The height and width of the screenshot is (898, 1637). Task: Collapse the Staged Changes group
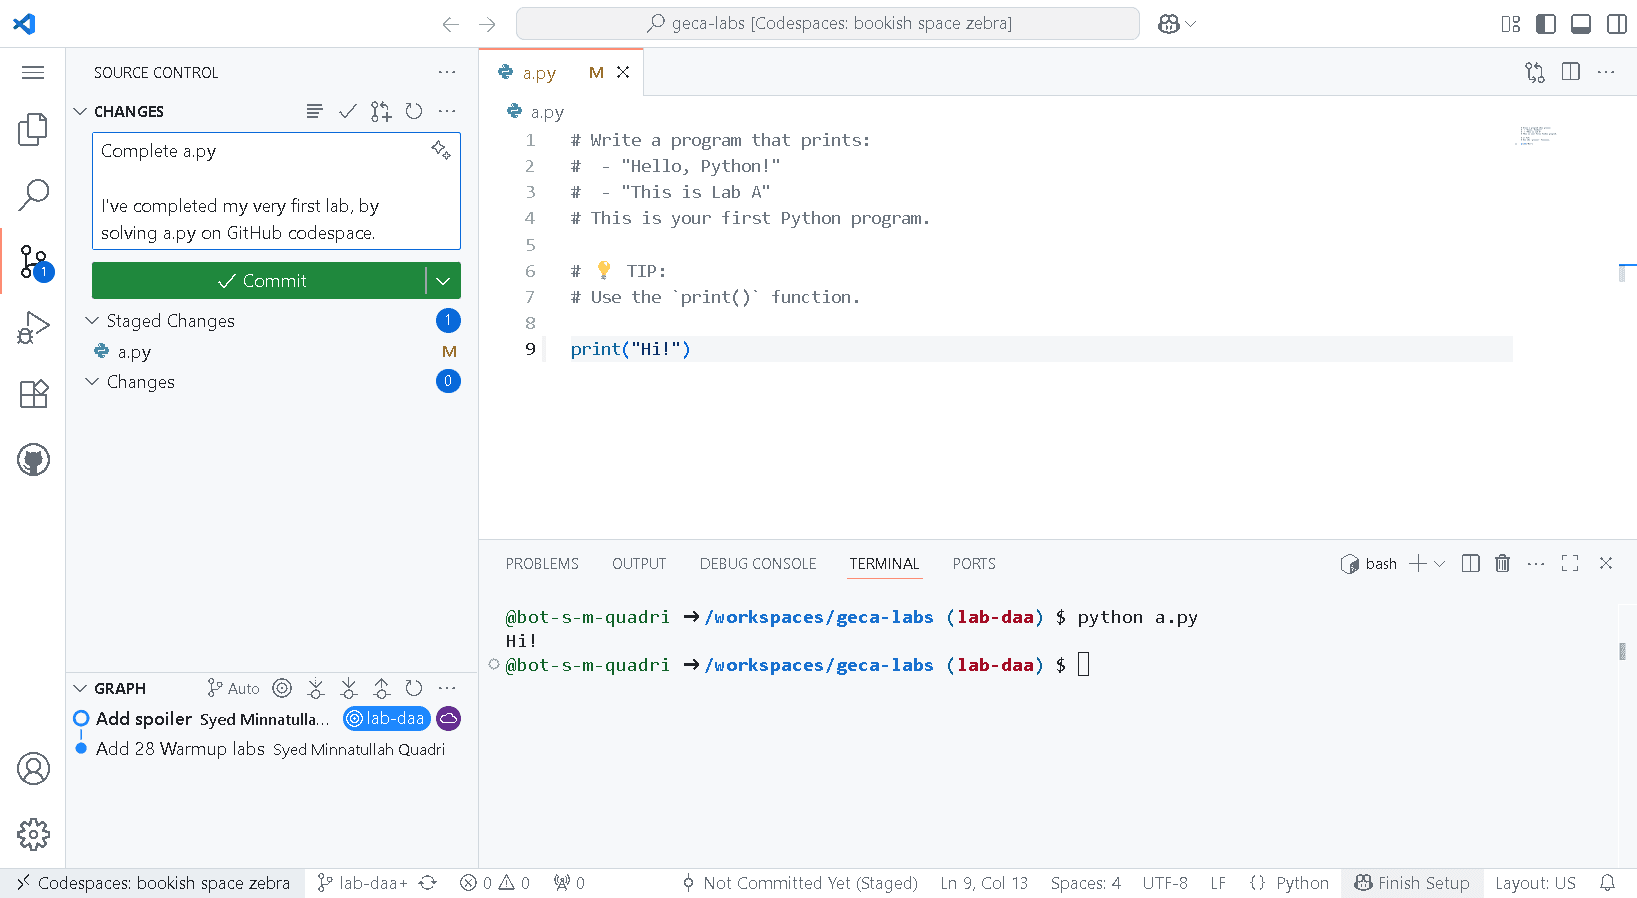coord(92,320)
